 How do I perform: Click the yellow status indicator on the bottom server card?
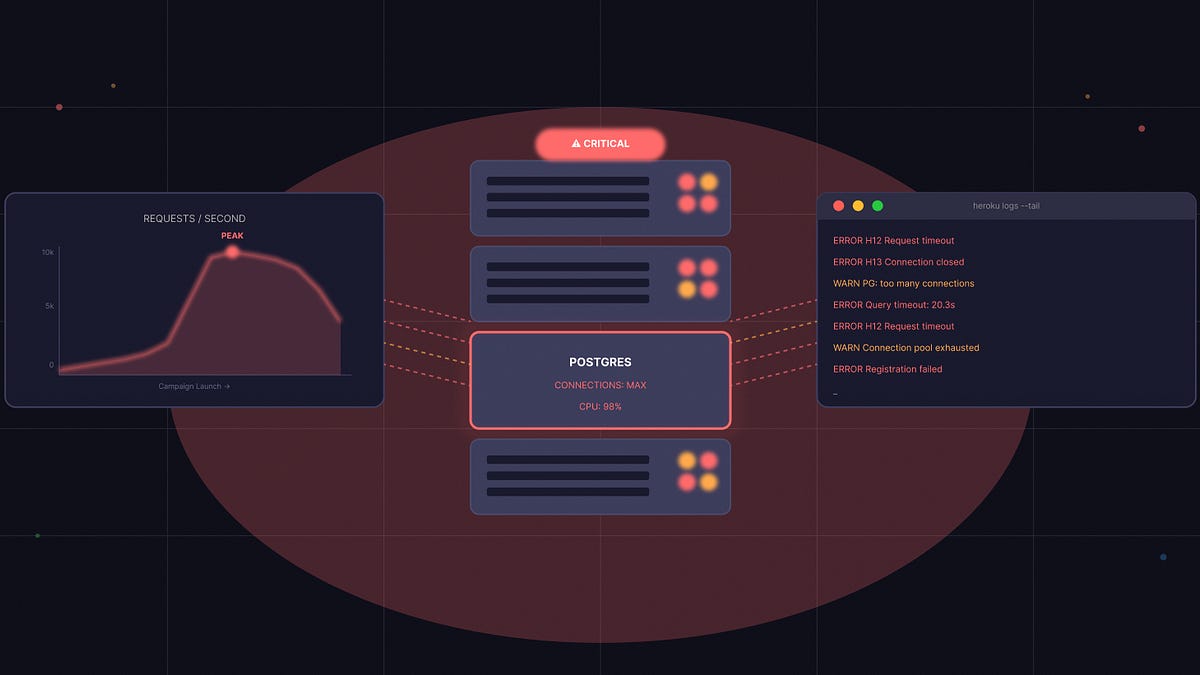click(x=688, y=461)
